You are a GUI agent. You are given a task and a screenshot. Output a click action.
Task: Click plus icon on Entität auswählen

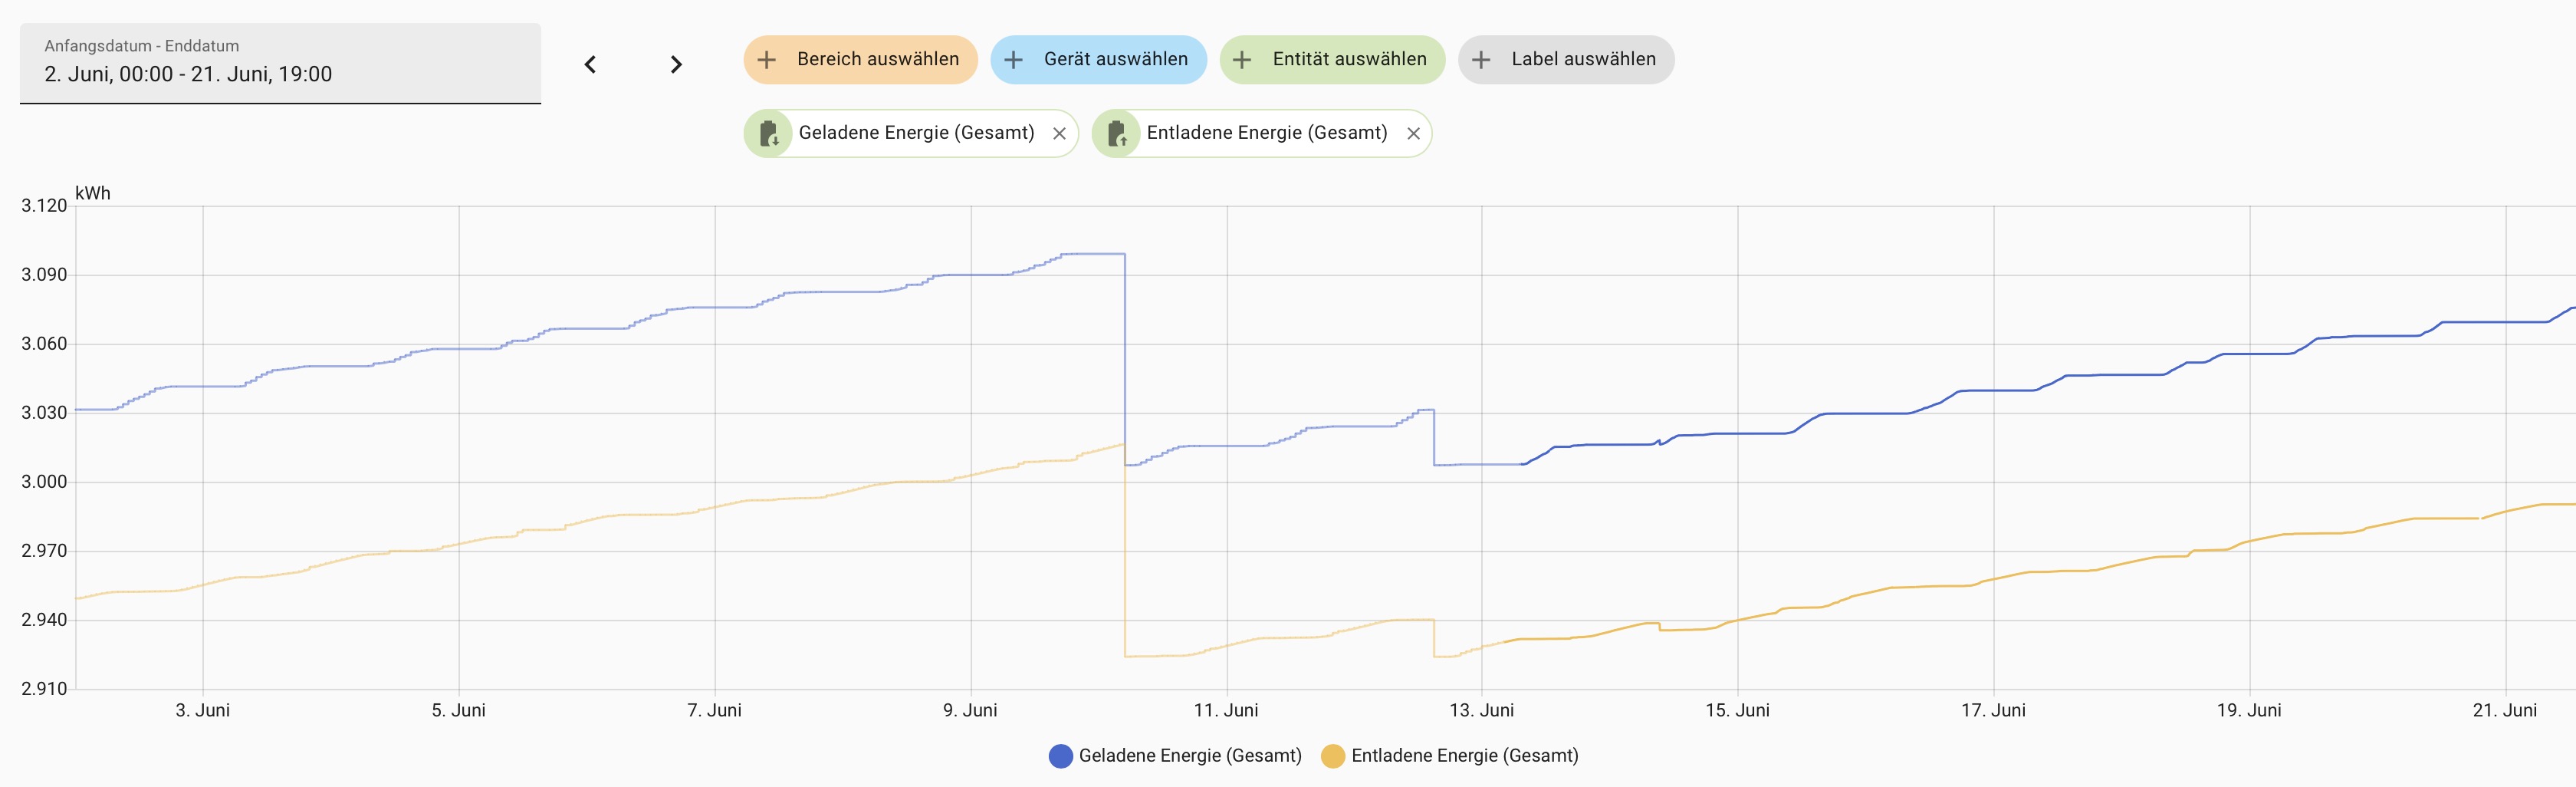point(1242,60)
